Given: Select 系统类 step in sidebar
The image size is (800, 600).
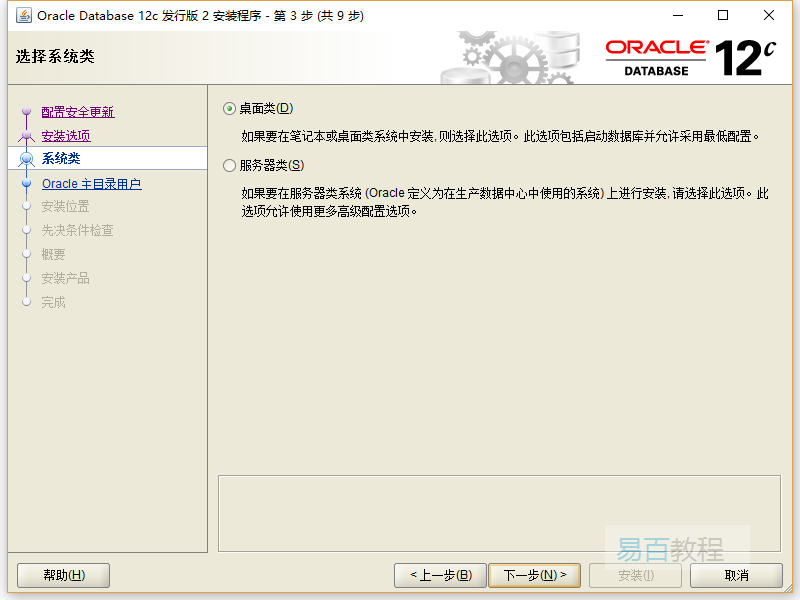Looking at the screenshot, I should pyautogui.click(x=61, y=159).
